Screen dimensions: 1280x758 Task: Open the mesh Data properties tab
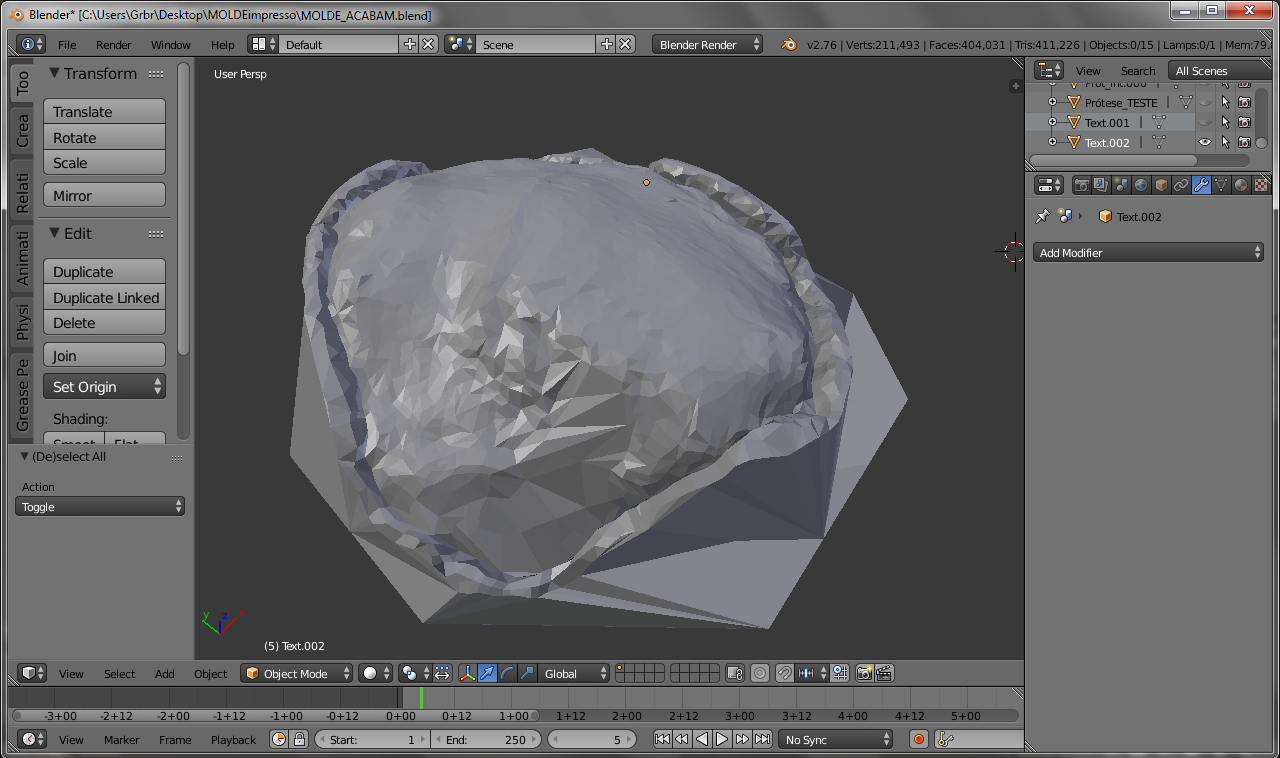tap(1221, 185)
